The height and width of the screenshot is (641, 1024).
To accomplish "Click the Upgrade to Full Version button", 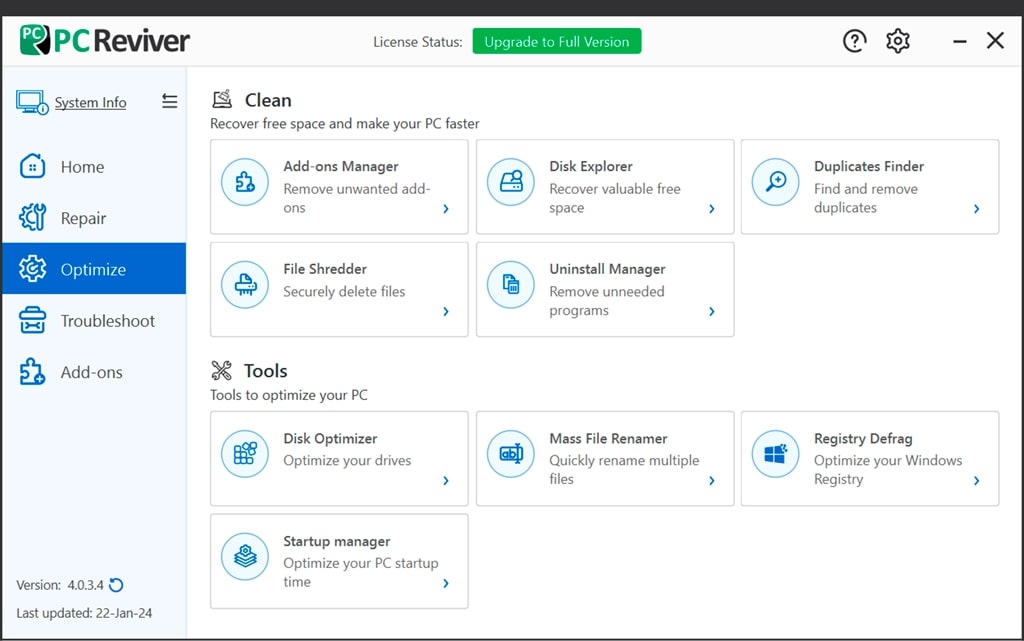I will pyautogui.click(x=557, y=42).
